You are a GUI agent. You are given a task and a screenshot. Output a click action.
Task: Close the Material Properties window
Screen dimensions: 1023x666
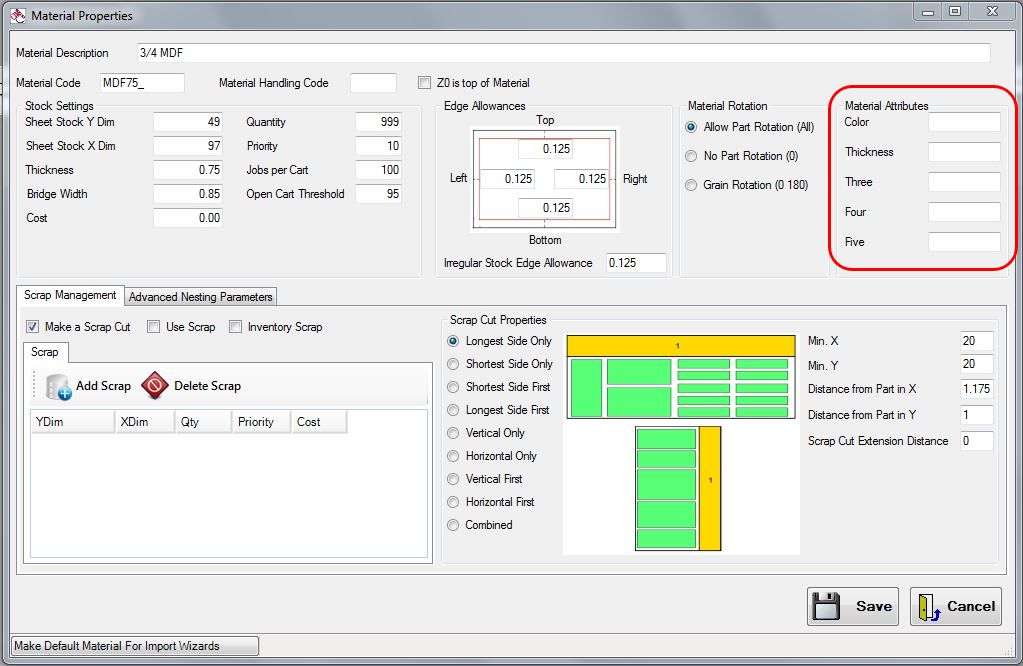coord(992,12)
